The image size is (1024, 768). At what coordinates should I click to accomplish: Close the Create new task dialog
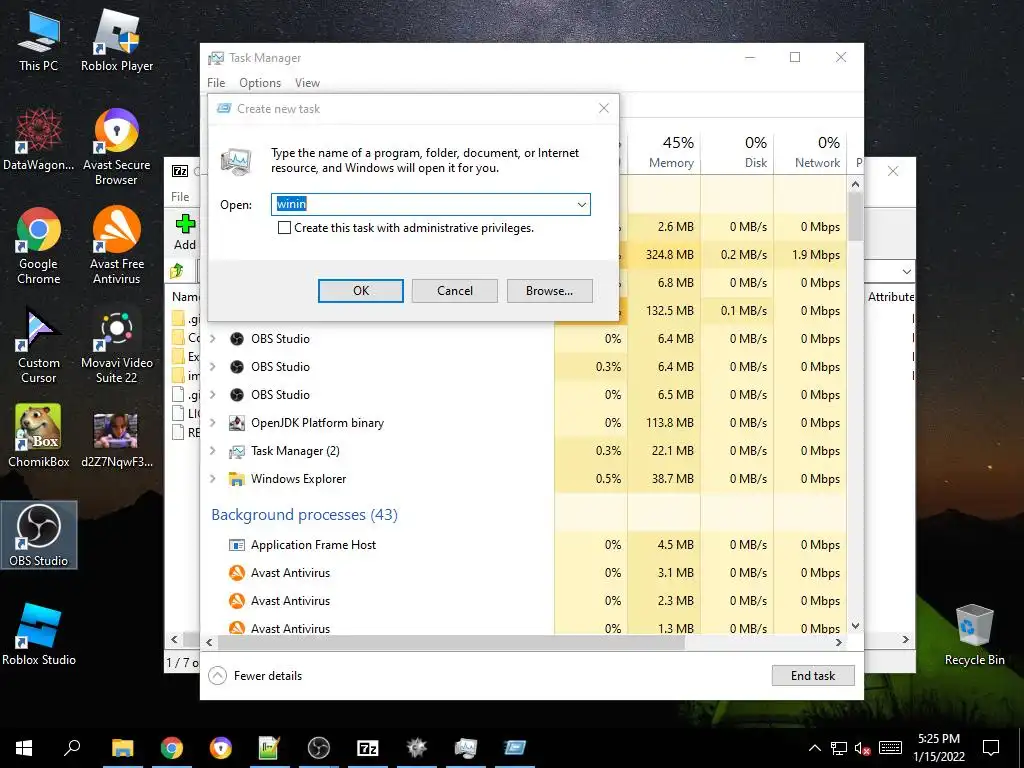[603, 108]
